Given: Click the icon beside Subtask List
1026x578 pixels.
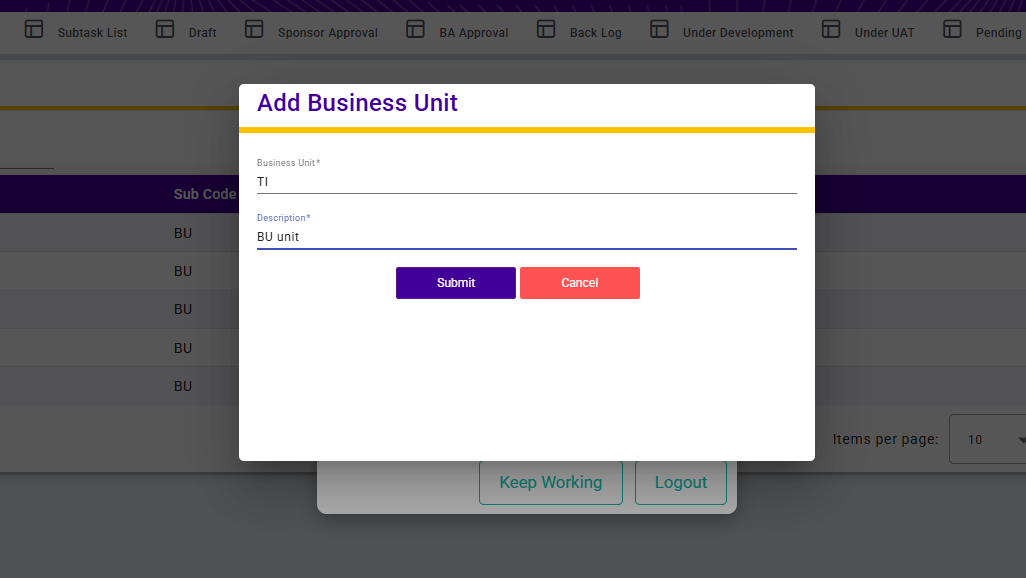Looking at the screenshot, I should coord(34,29).
